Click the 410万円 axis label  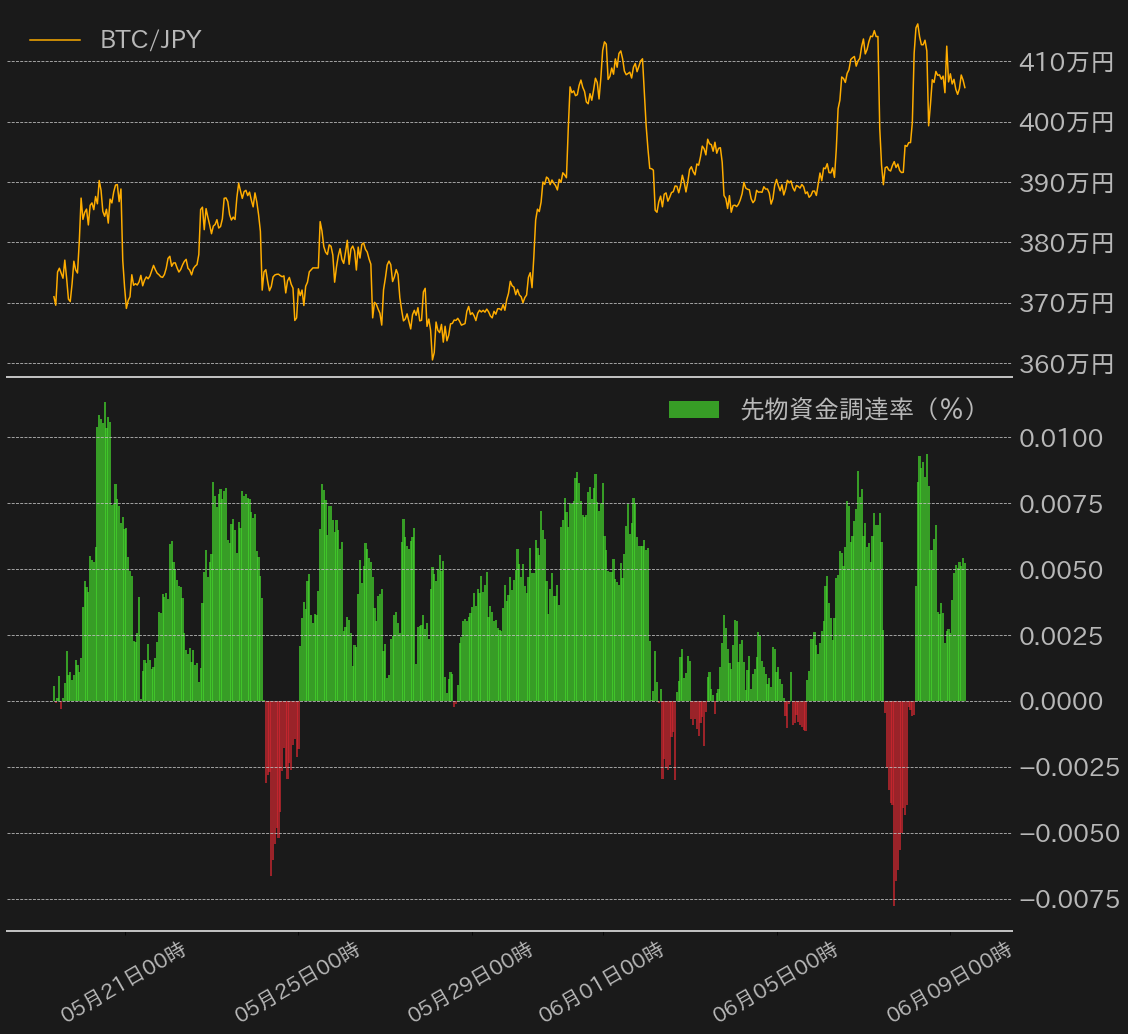click(x=1065, y=62)
